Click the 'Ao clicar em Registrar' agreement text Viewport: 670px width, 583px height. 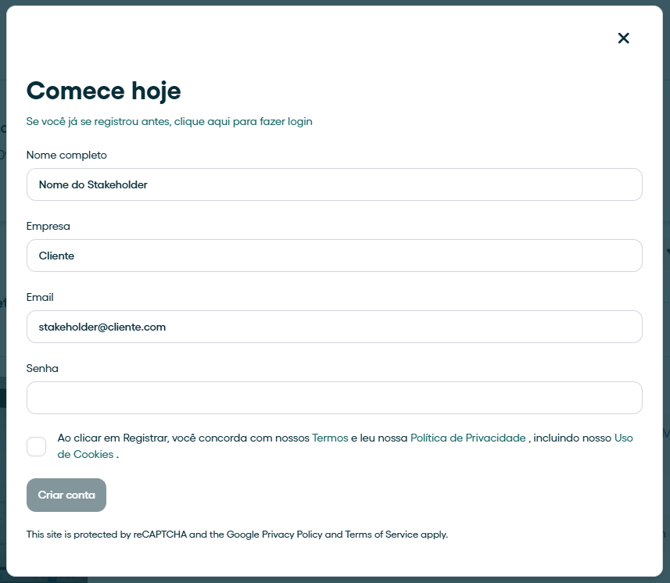click(345, 446)
